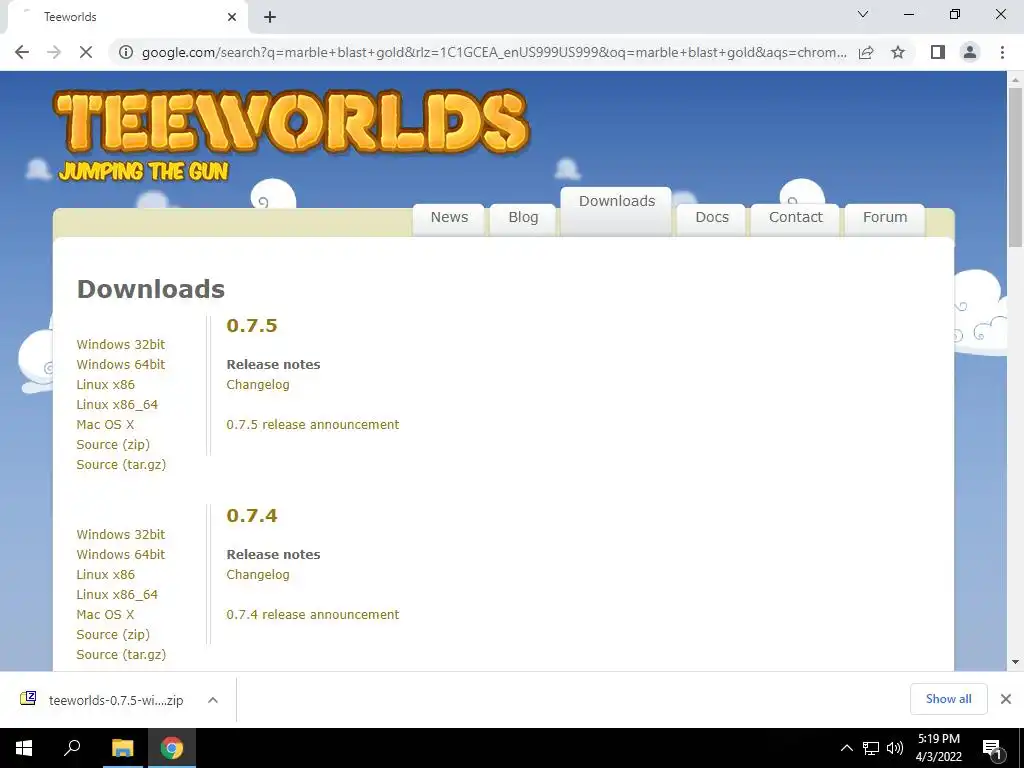Click the page scrollbar down arrow
This screenshot has width=1024, height=768.
[x=1015, y=662]
